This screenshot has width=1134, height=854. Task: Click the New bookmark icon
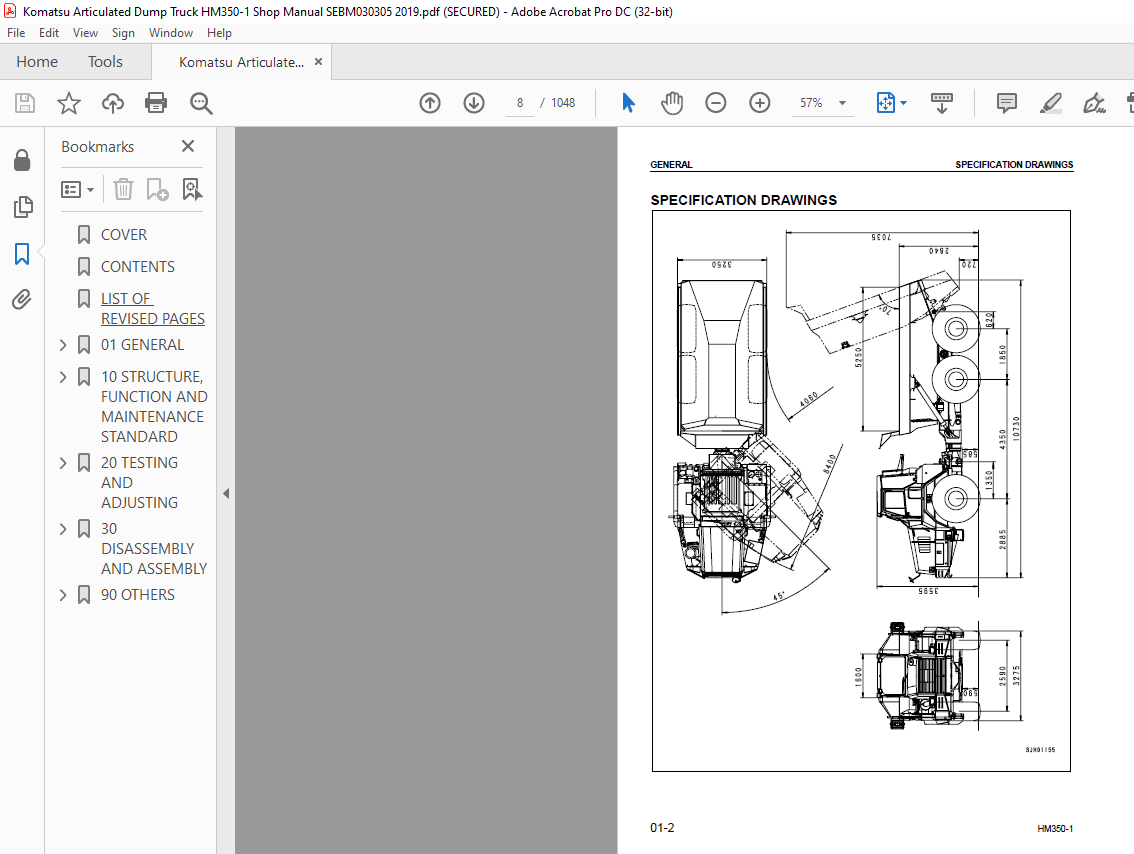(x=157, y=189)
